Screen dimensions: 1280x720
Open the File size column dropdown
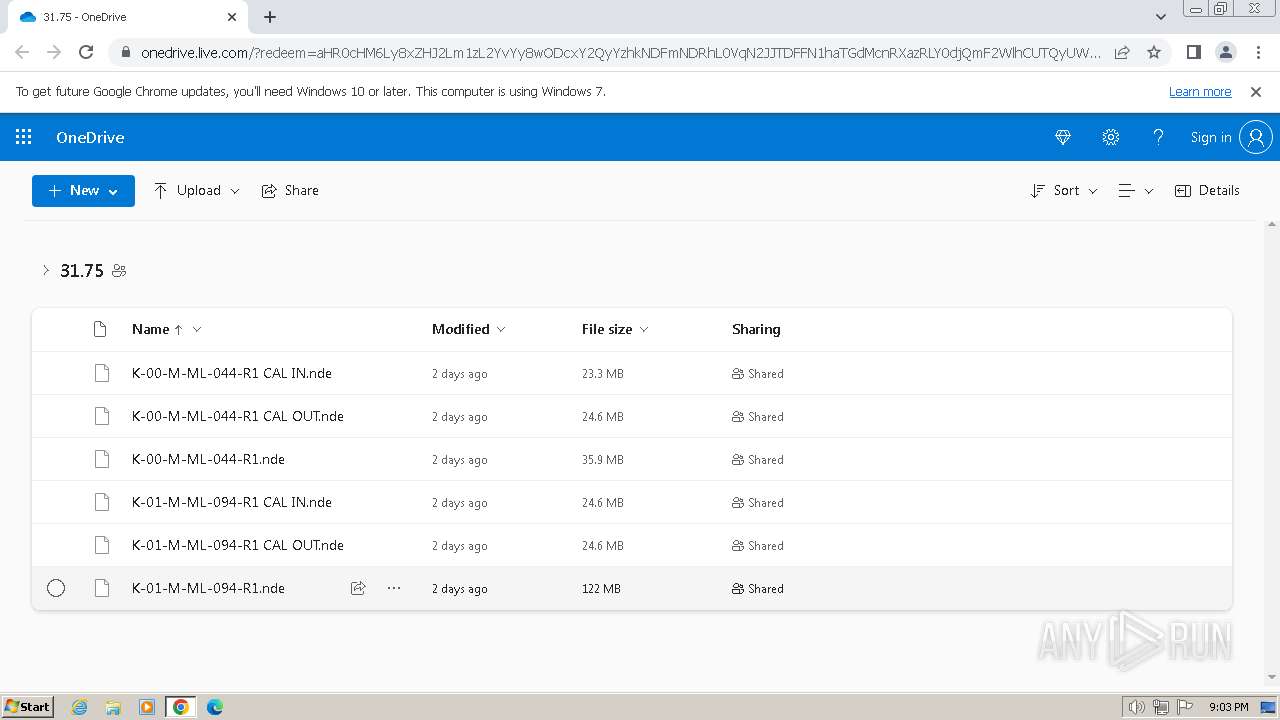click(x=615, y=329)
